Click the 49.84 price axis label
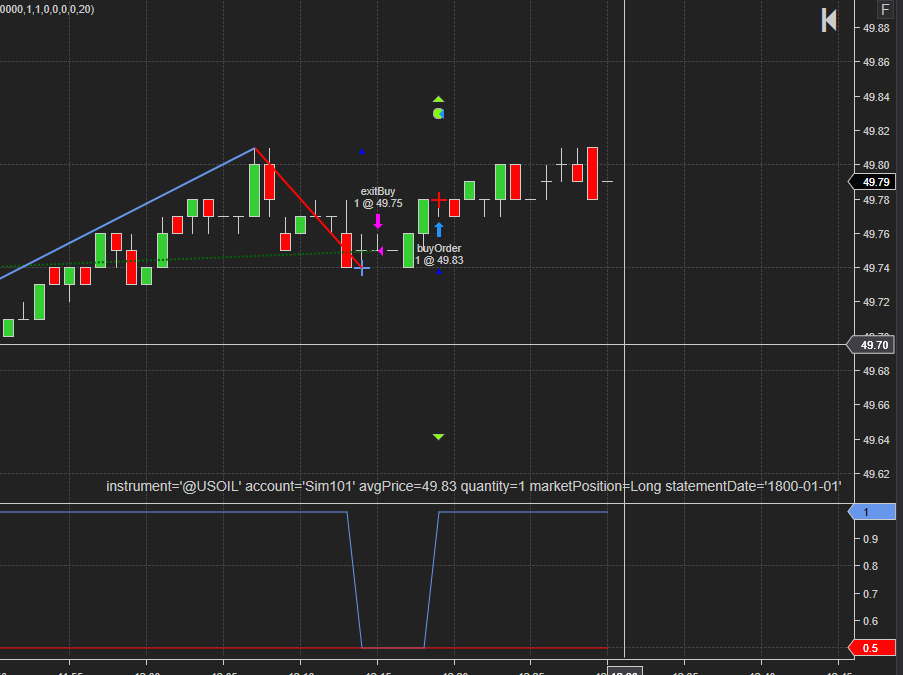Screen dimensions: 903x675 876,97
